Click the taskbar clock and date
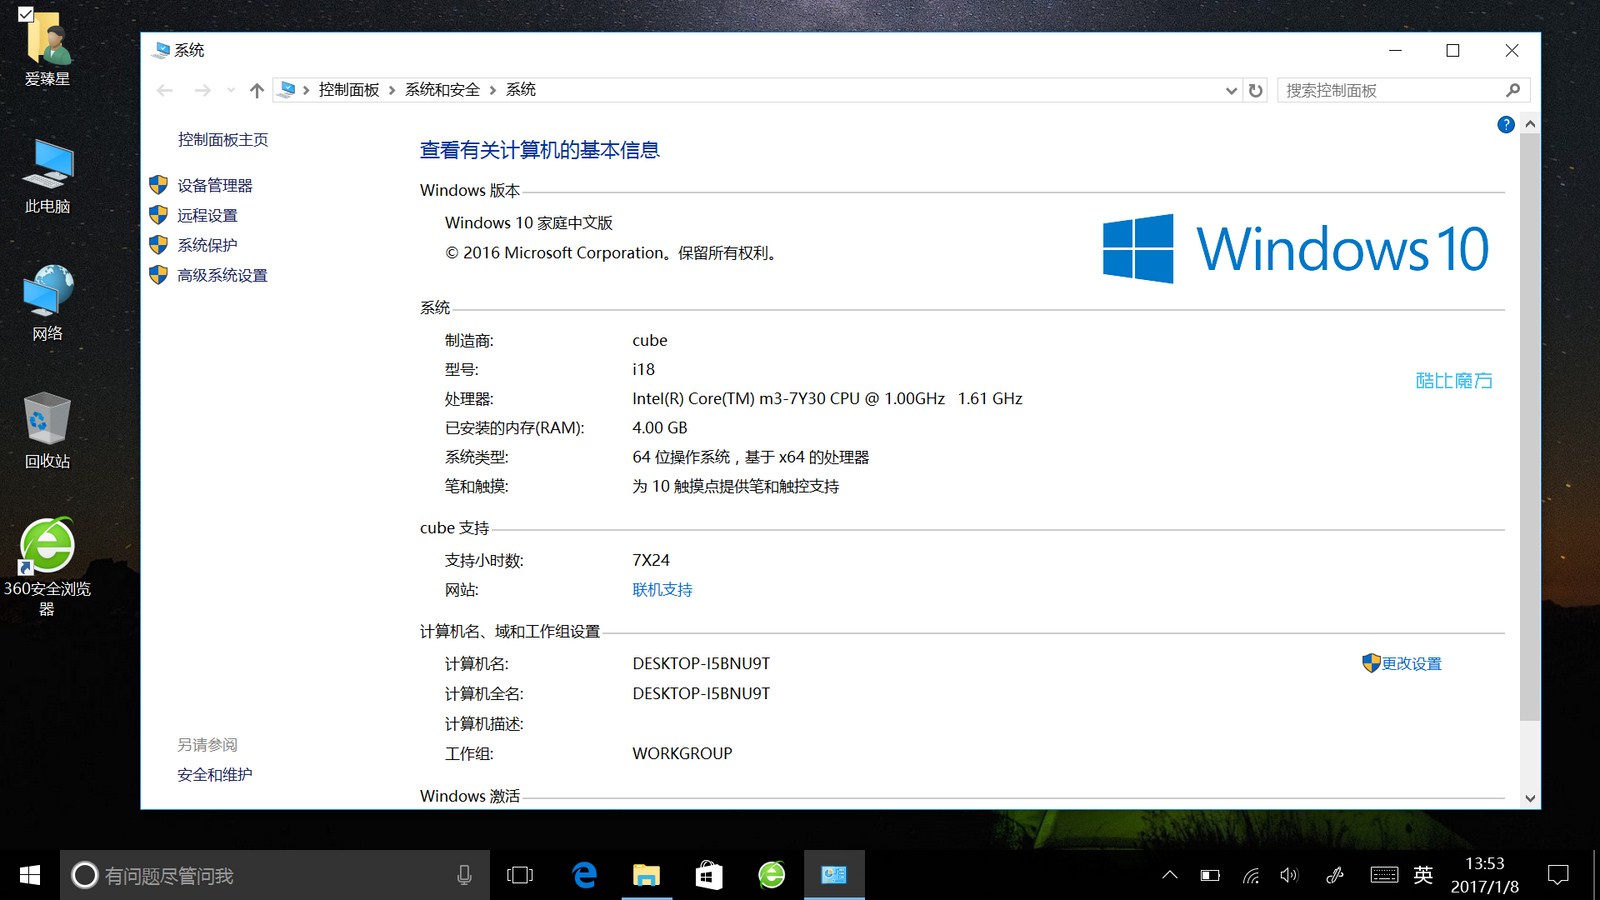 [1485, 876]
